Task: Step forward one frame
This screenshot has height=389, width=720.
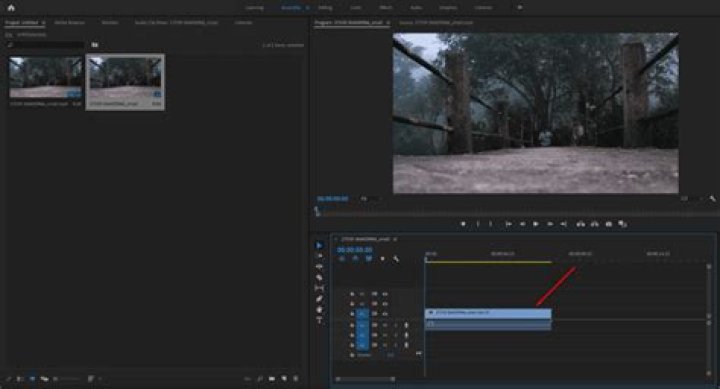Action: 550,224
